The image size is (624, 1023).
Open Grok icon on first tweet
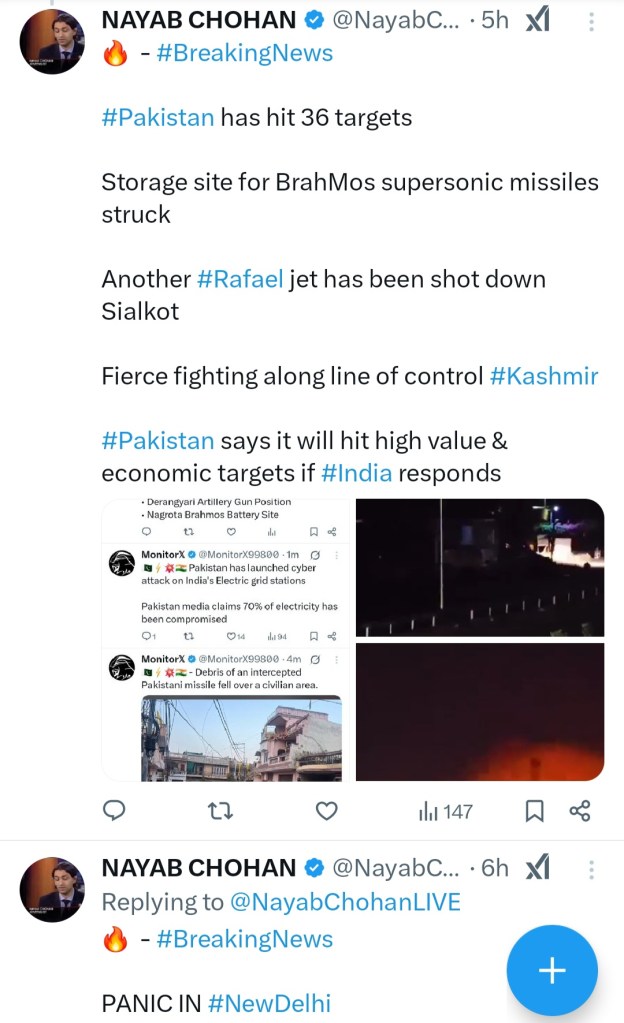coord(537,20)
